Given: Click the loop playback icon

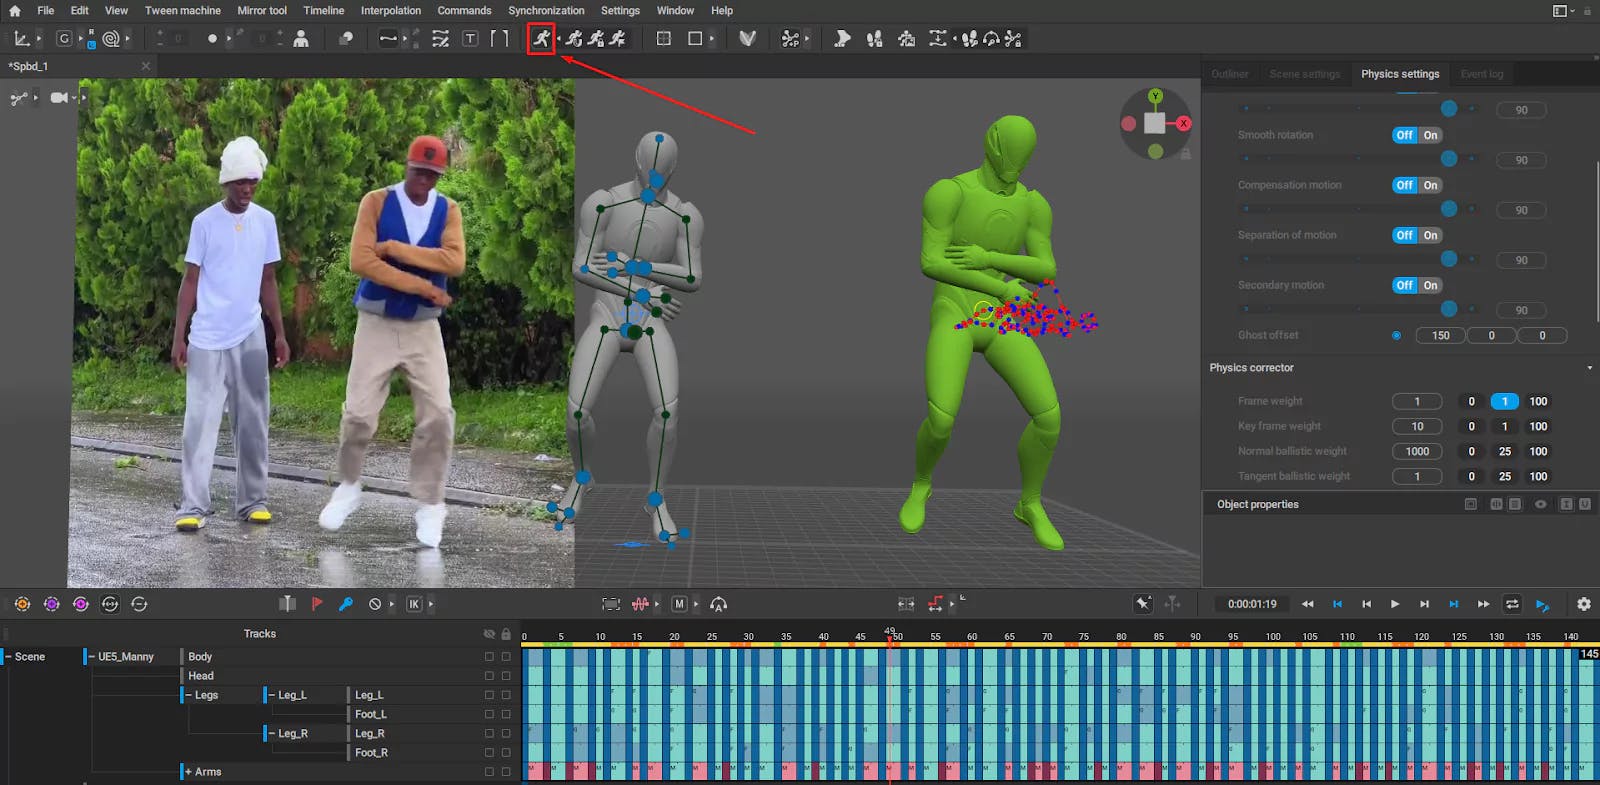Looking at the screenshot, I should point(1512,604).
